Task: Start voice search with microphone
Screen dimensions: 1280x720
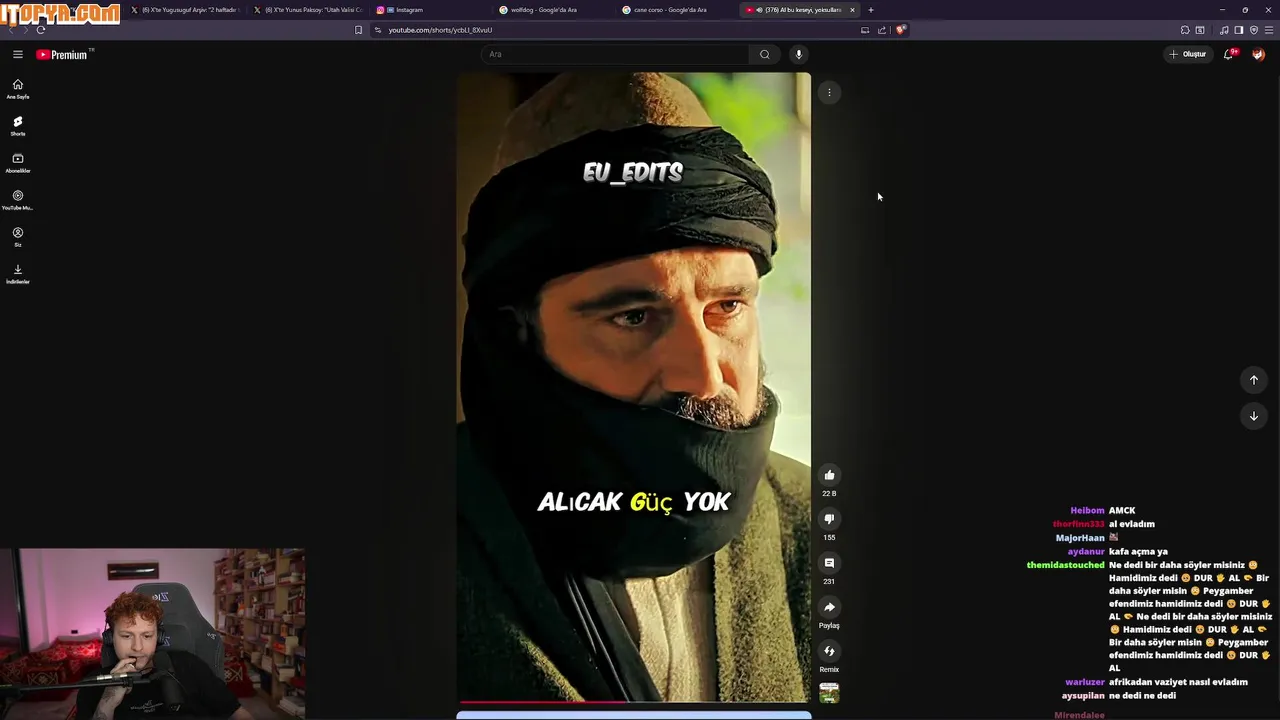Action: pos(798,54)
